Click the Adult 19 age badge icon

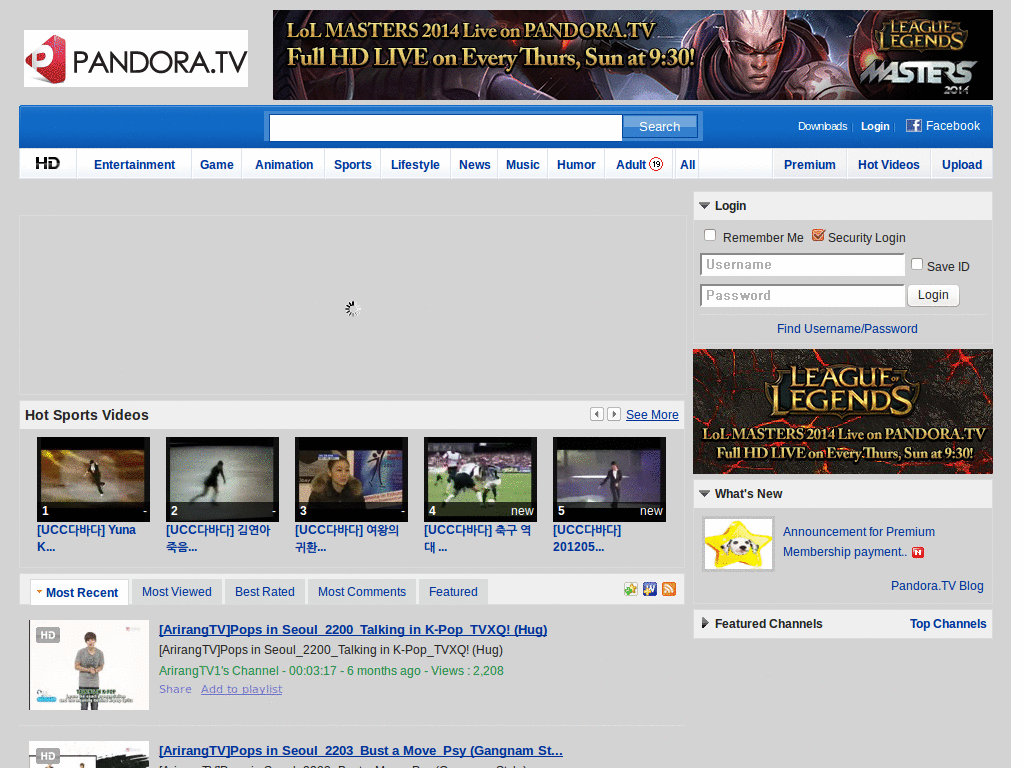pos(656,164)
